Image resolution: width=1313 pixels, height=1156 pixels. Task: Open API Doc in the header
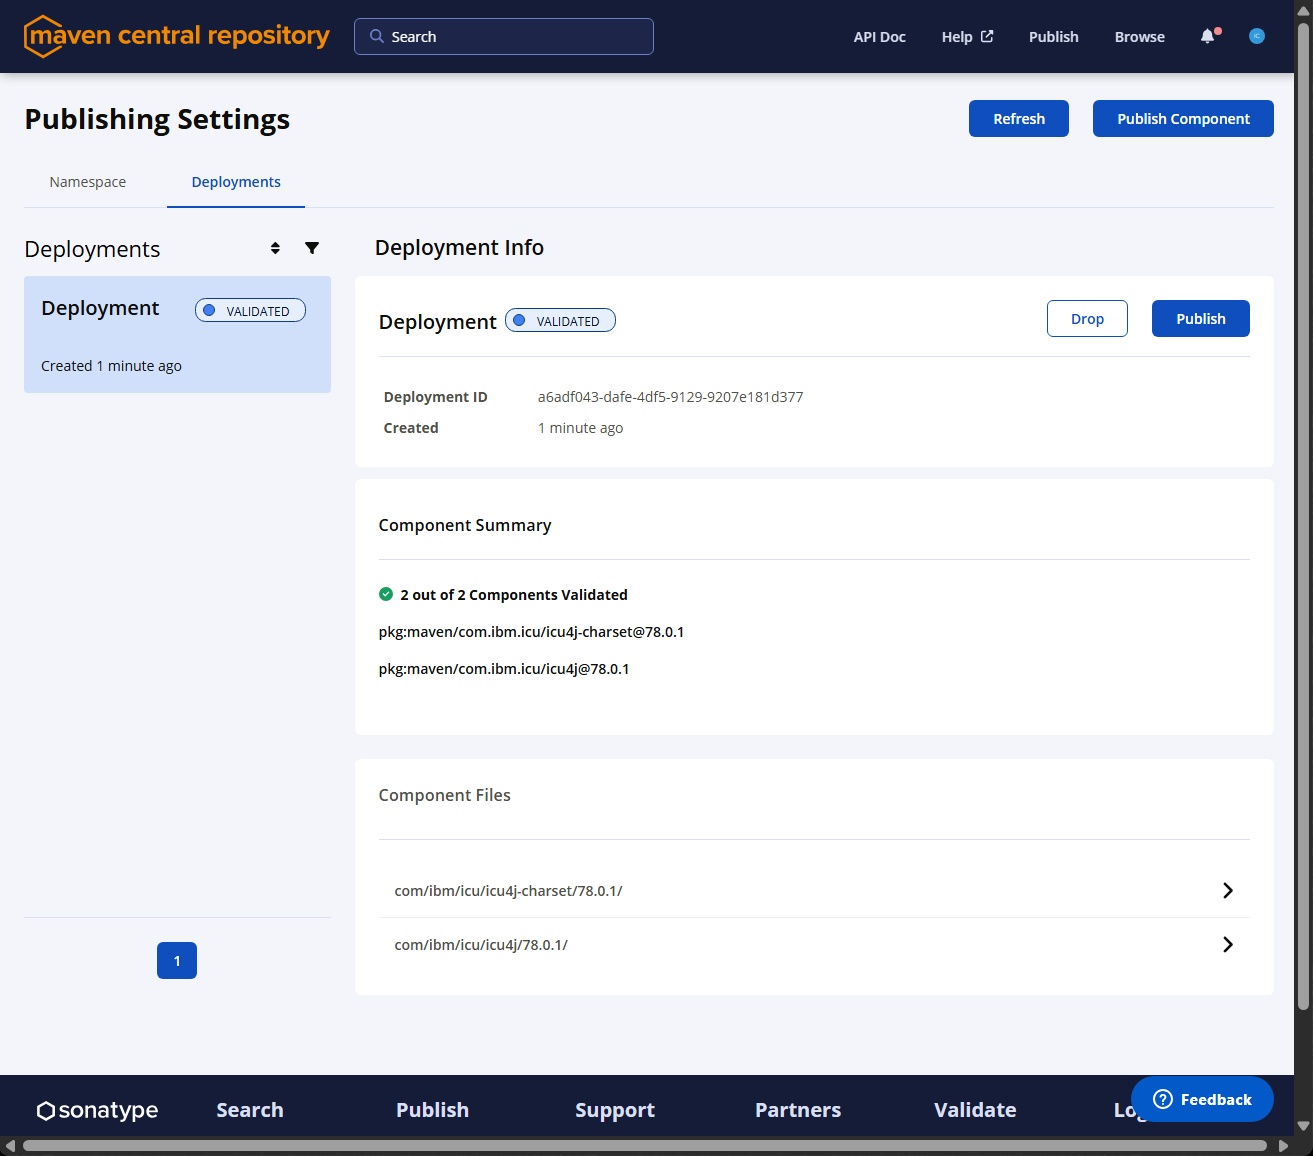point(880,37)
